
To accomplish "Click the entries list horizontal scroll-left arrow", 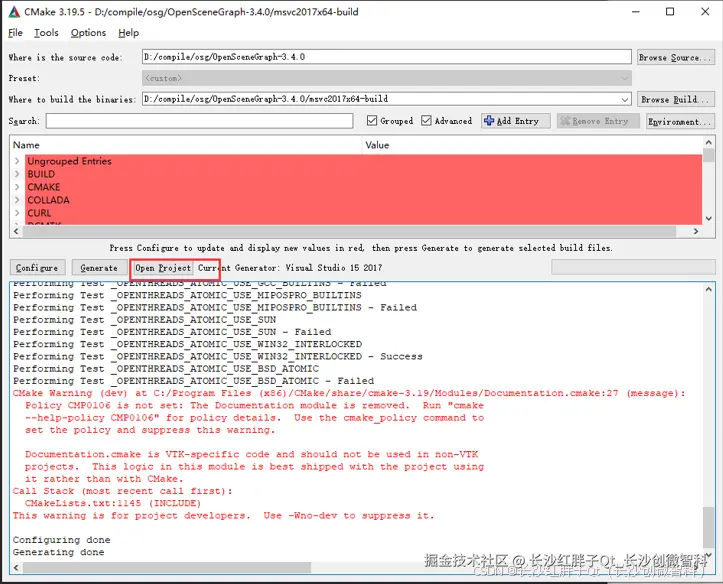I will [x=16, y=231].
